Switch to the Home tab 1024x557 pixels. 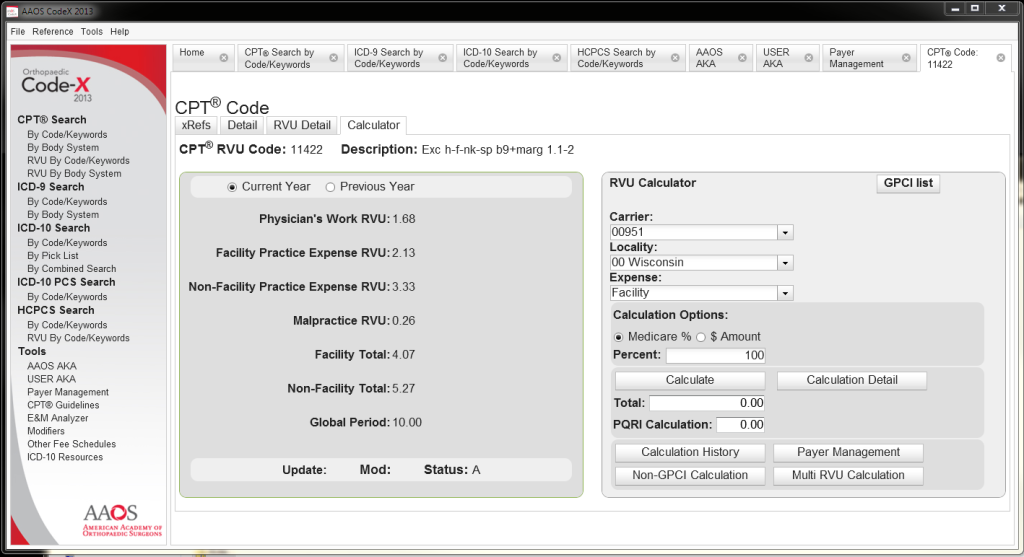192,53
